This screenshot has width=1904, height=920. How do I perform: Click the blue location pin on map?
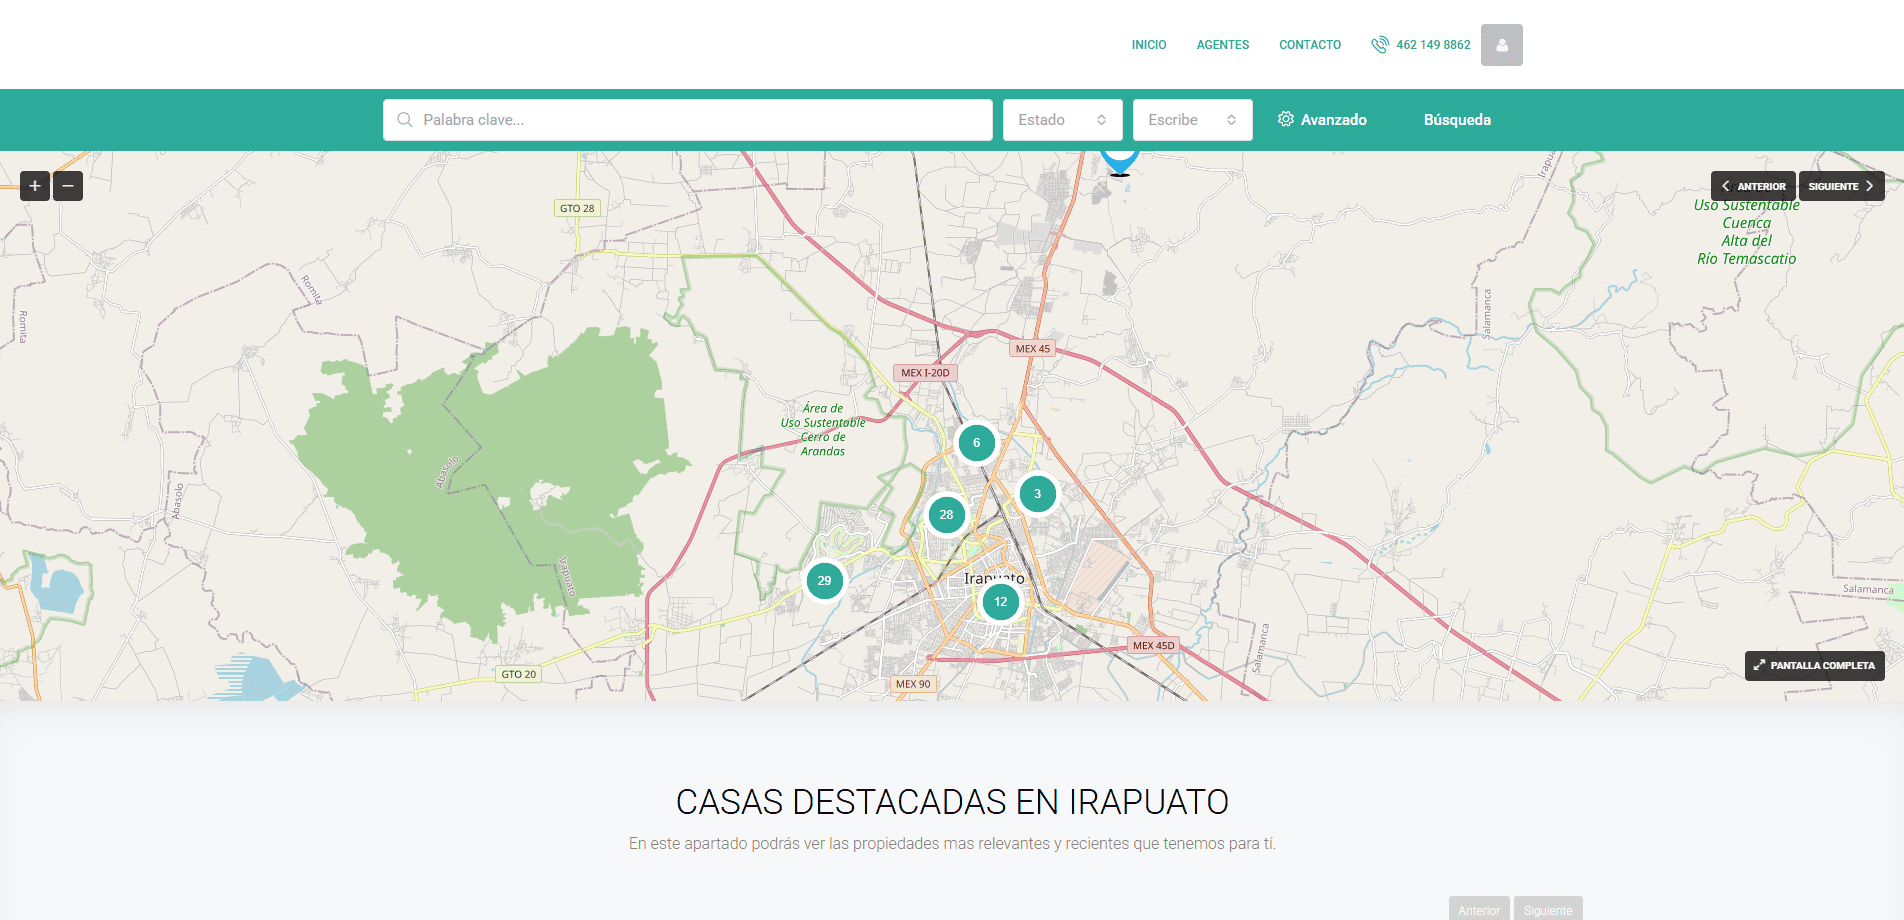click(1120, 160)
